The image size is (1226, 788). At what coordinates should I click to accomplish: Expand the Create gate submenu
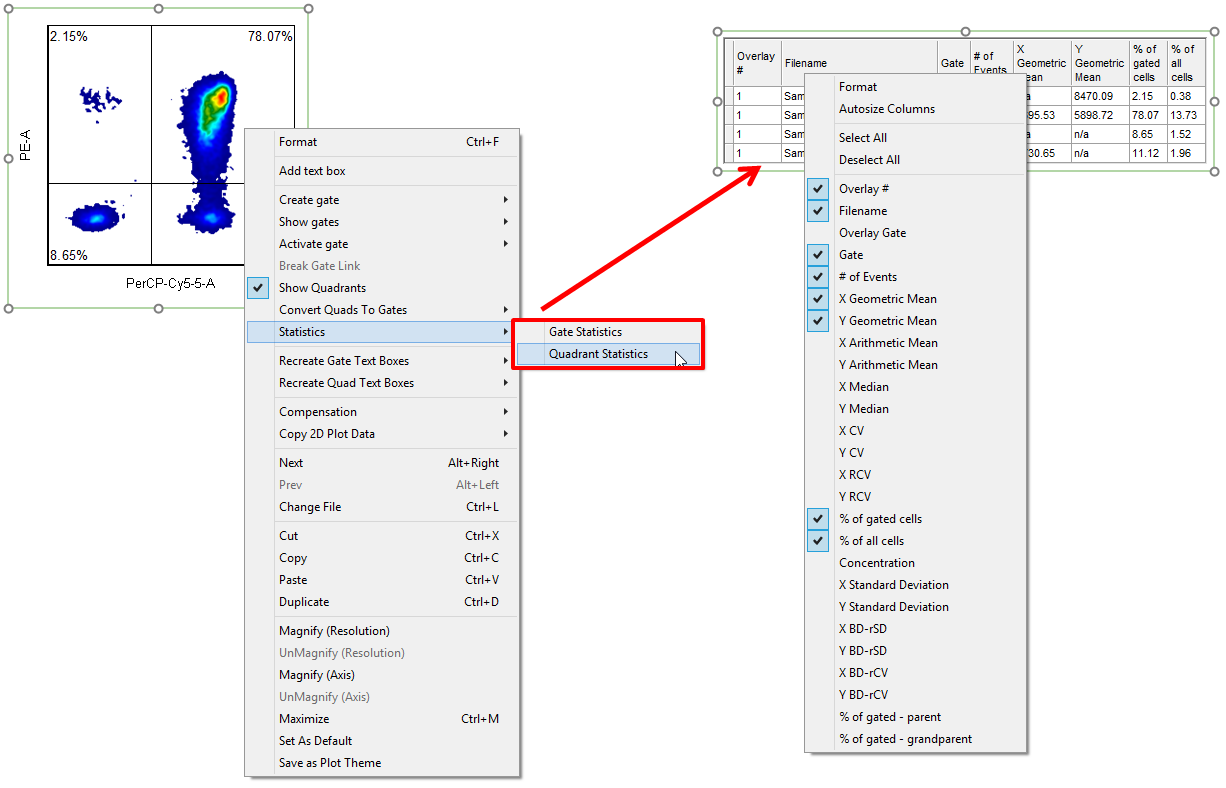[309, 200]
